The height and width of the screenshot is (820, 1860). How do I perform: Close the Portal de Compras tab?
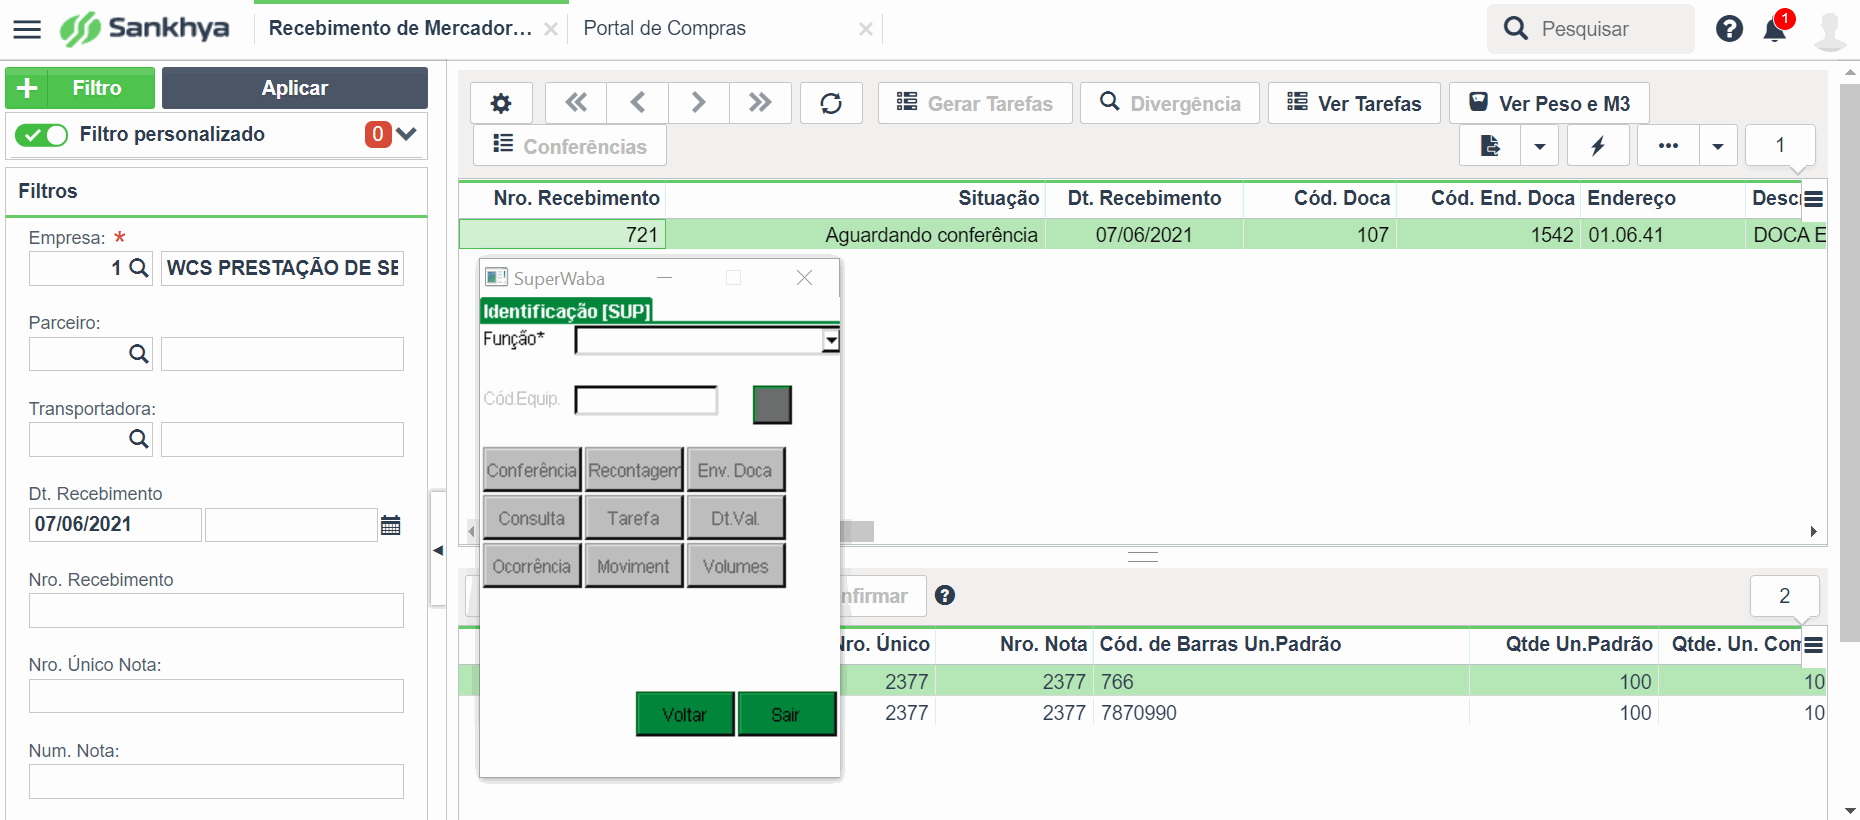point(866,29)
